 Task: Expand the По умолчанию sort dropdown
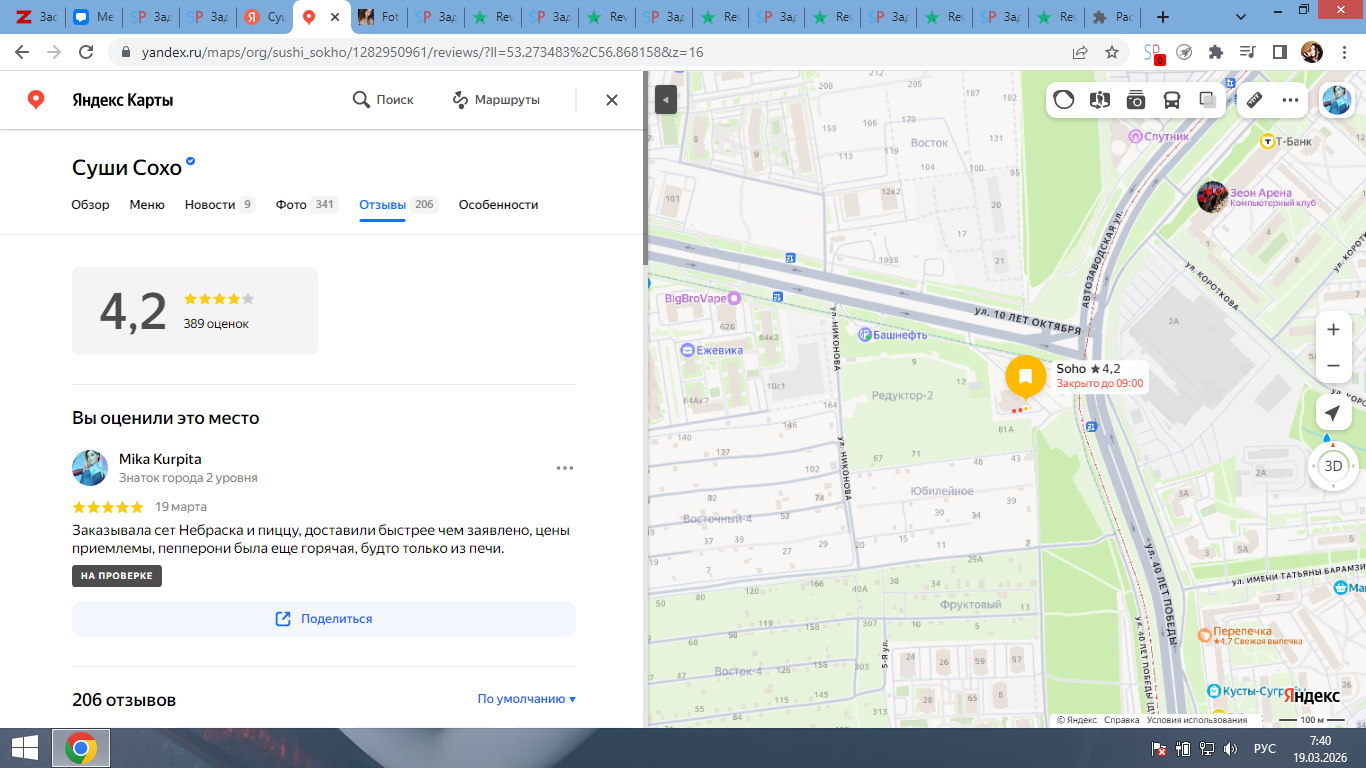(527, 699)
